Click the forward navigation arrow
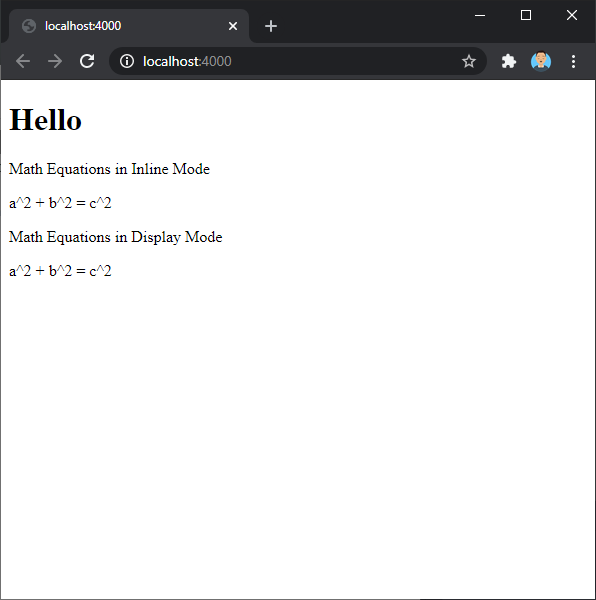Image resolution: width=596 pixels, height=600 pixels. coord(55,61)
